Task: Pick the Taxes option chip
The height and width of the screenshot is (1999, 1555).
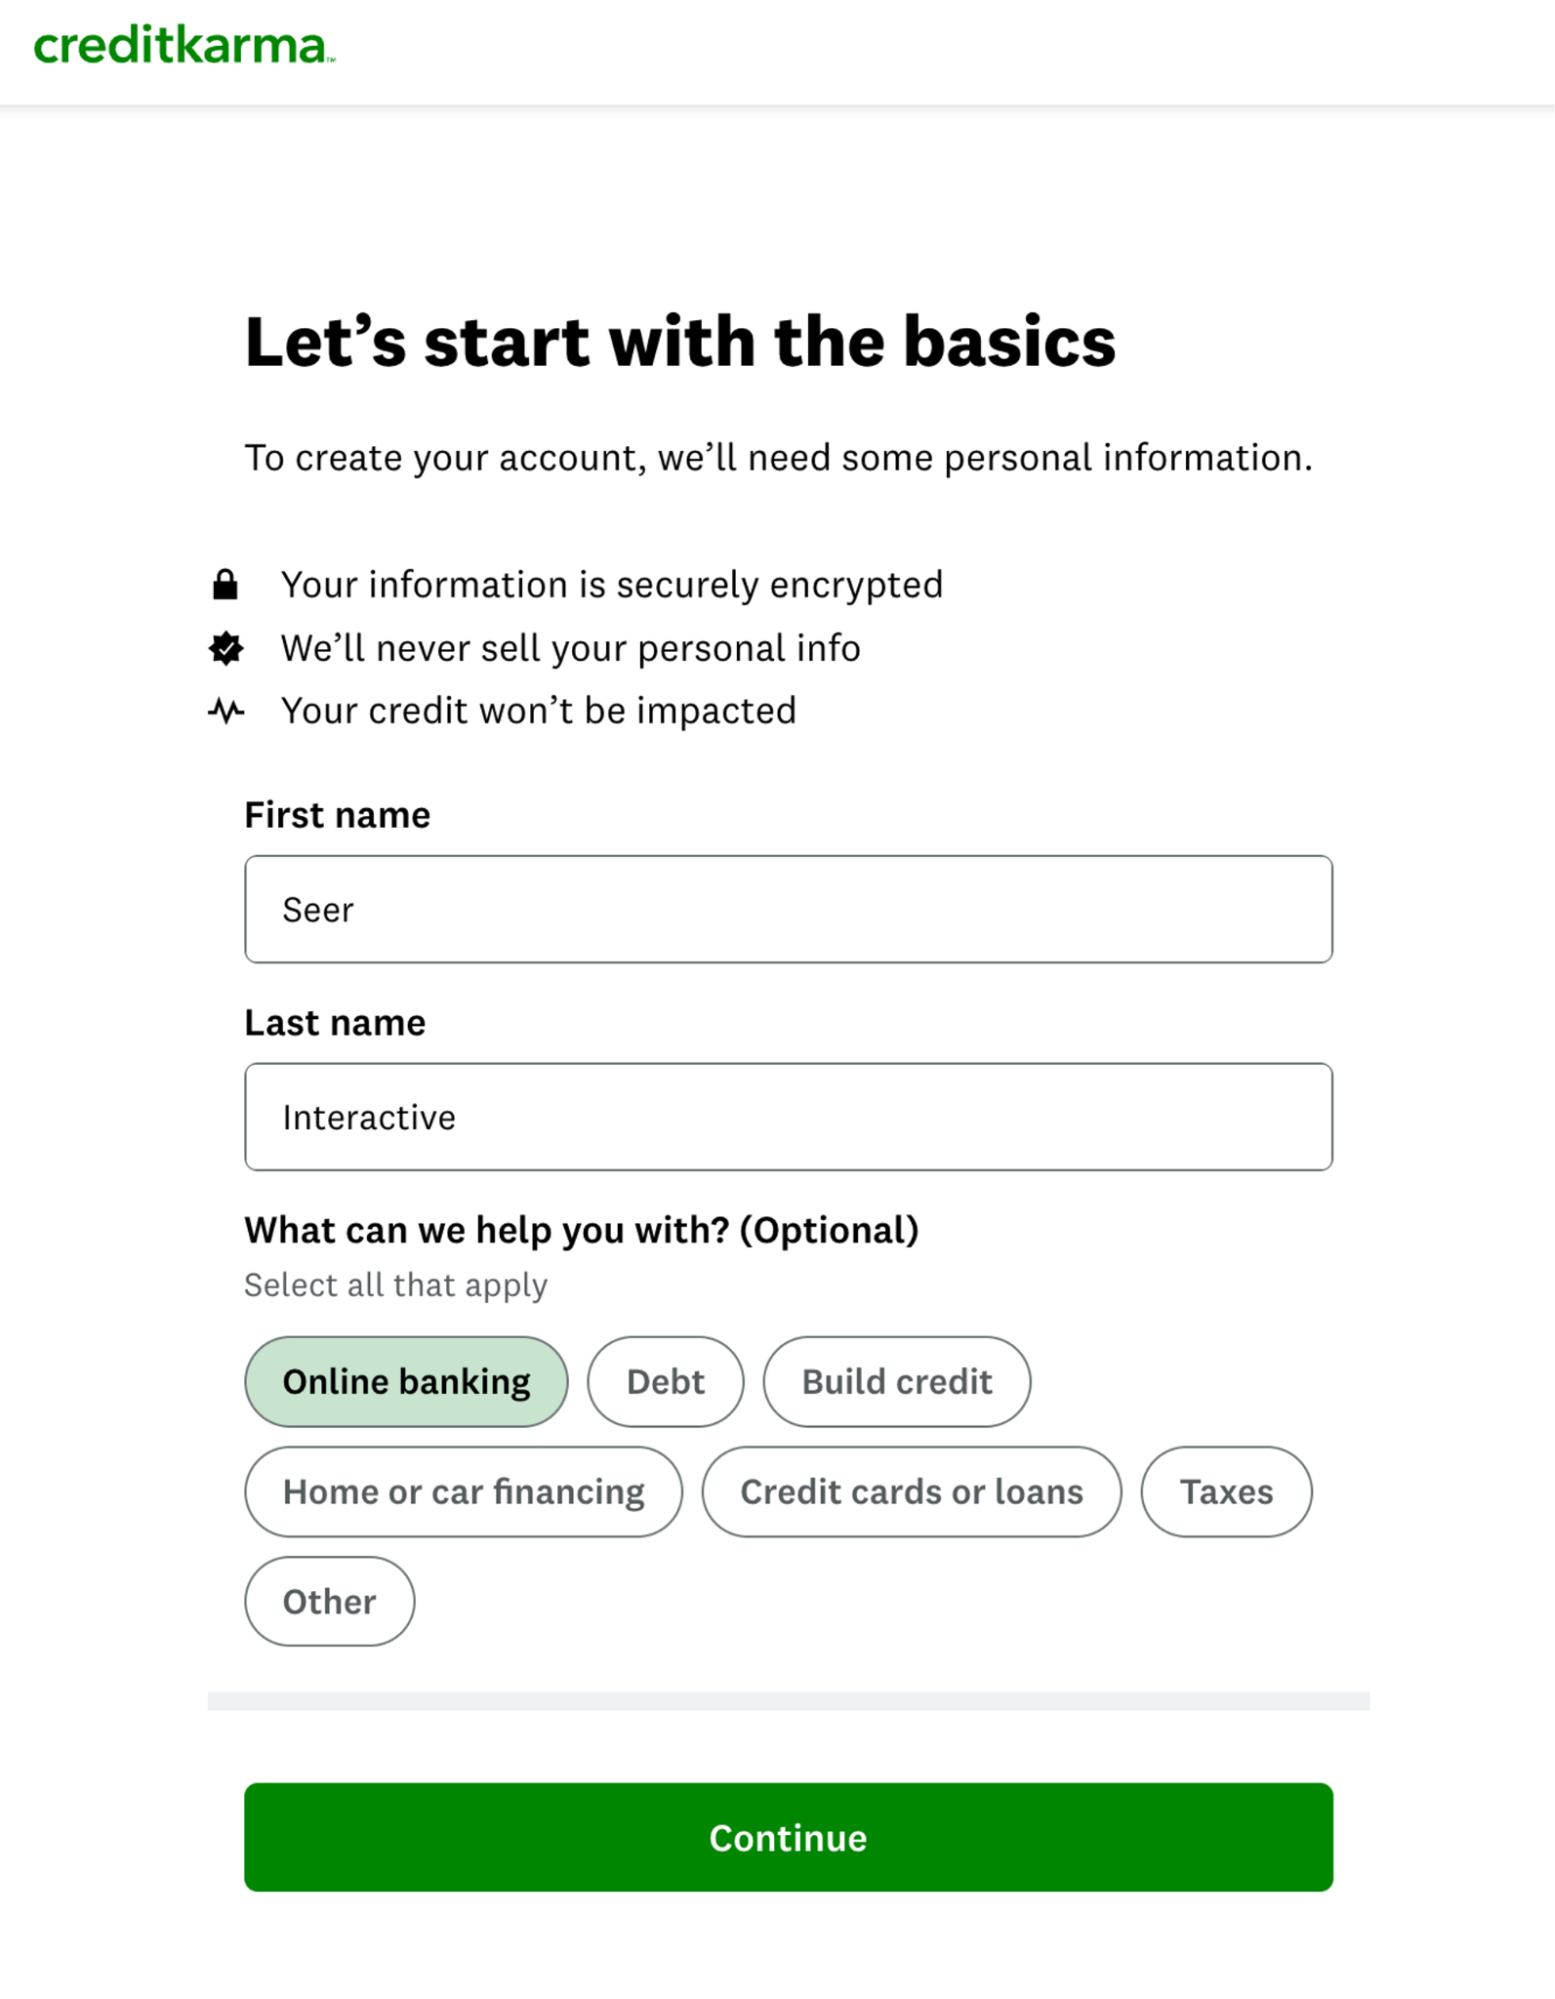Action: pos(1226,1491)
